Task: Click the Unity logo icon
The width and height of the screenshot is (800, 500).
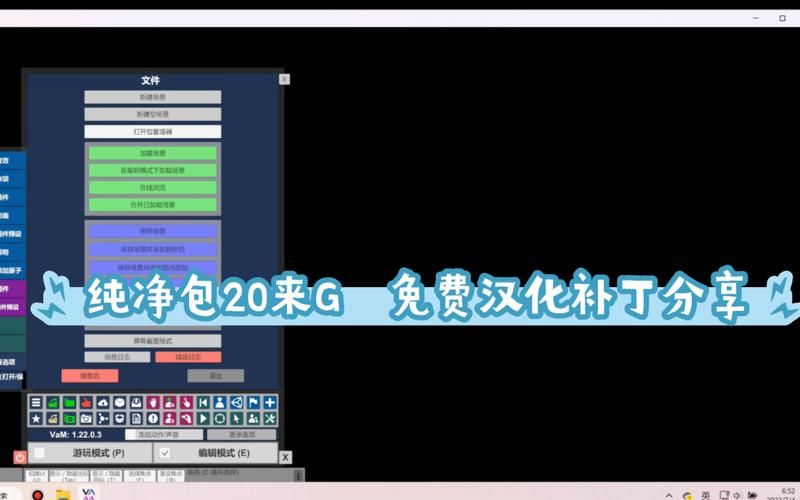Action: coord(237,403)
